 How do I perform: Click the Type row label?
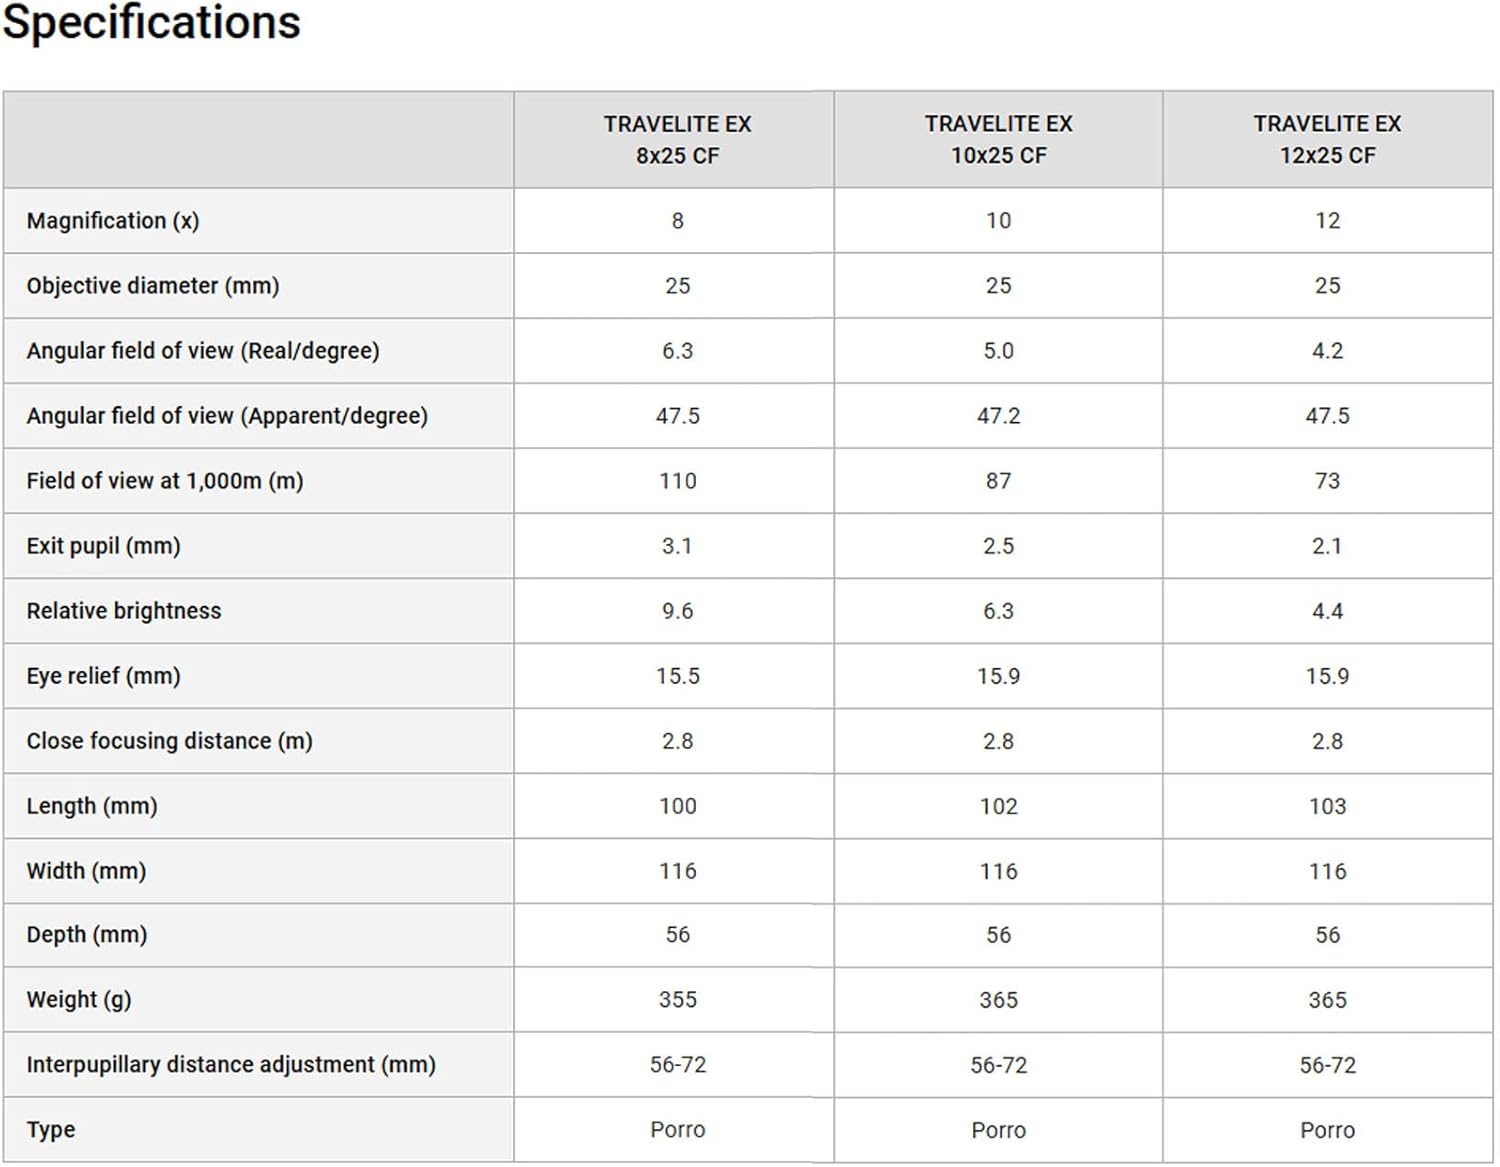coord(51,1130)
